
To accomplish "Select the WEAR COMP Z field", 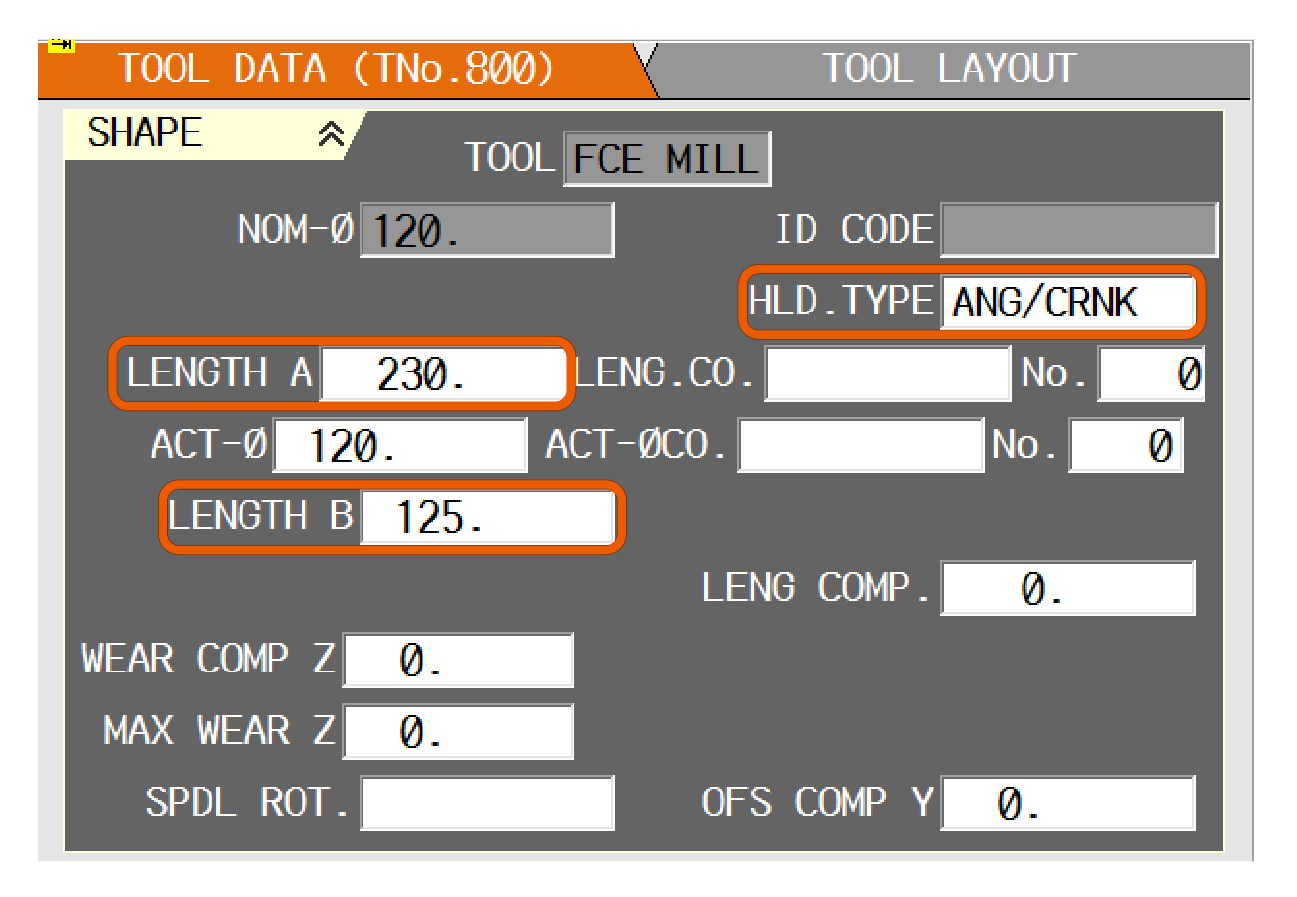I will pos(458,661).
